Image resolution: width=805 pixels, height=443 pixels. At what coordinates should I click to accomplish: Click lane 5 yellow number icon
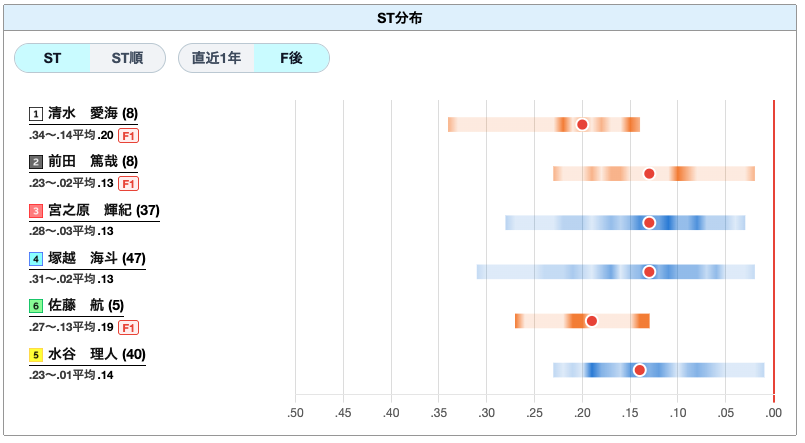coord(35,355)
